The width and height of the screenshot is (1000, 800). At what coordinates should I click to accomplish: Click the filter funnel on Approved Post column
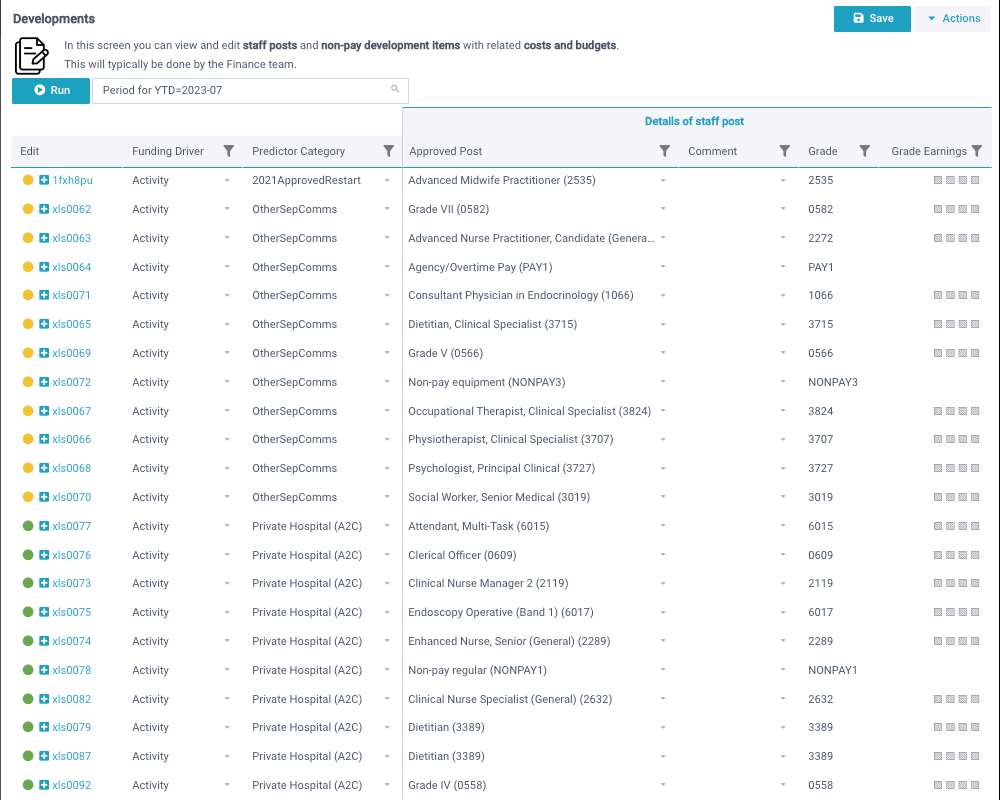(x=665, y=151)
